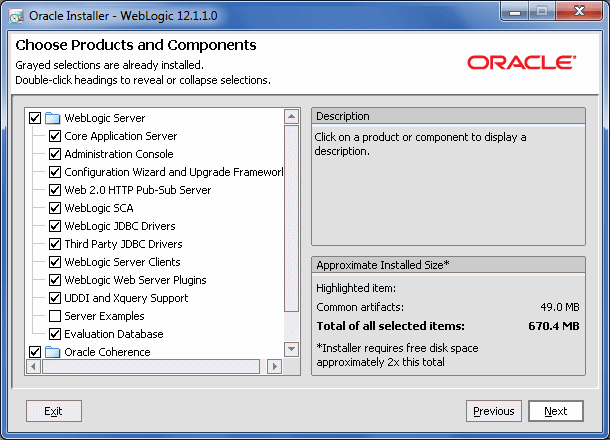Click the Approximate Installed Size header
The image size is (610, 440).
coord(448,265)
